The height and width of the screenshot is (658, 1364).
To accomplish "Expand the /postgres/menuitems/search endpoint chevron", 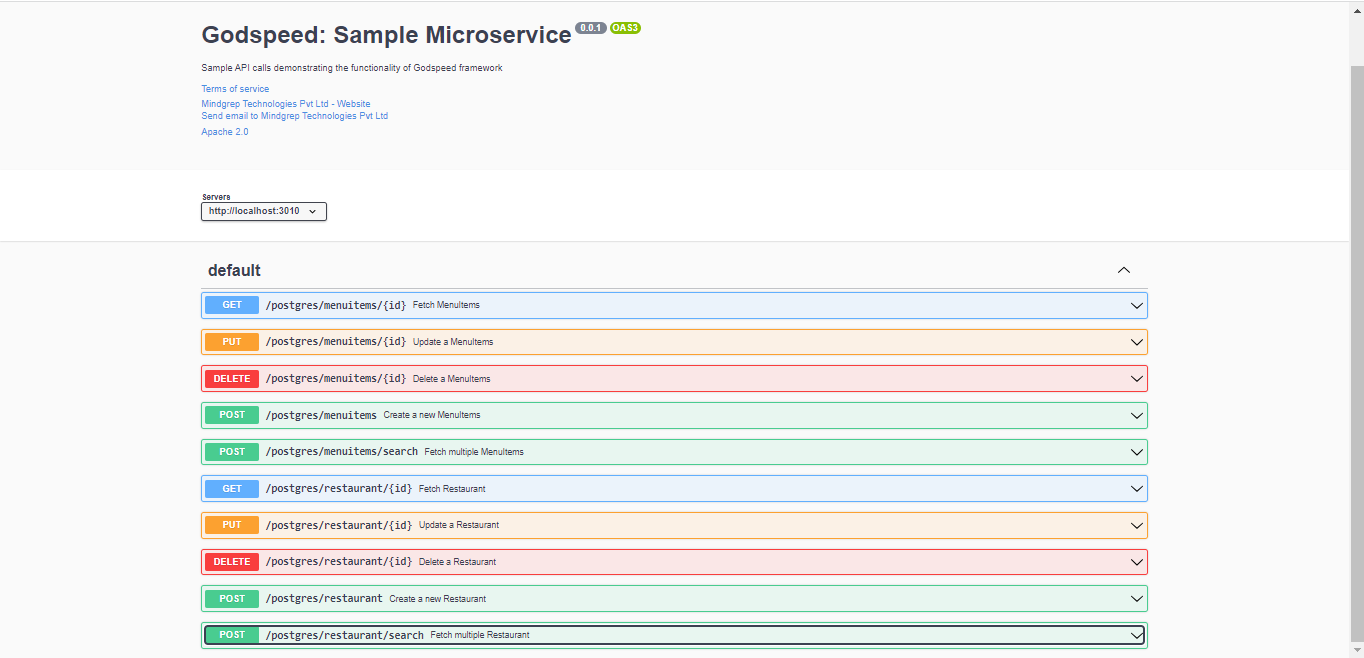I will (x=1136, y=451).
